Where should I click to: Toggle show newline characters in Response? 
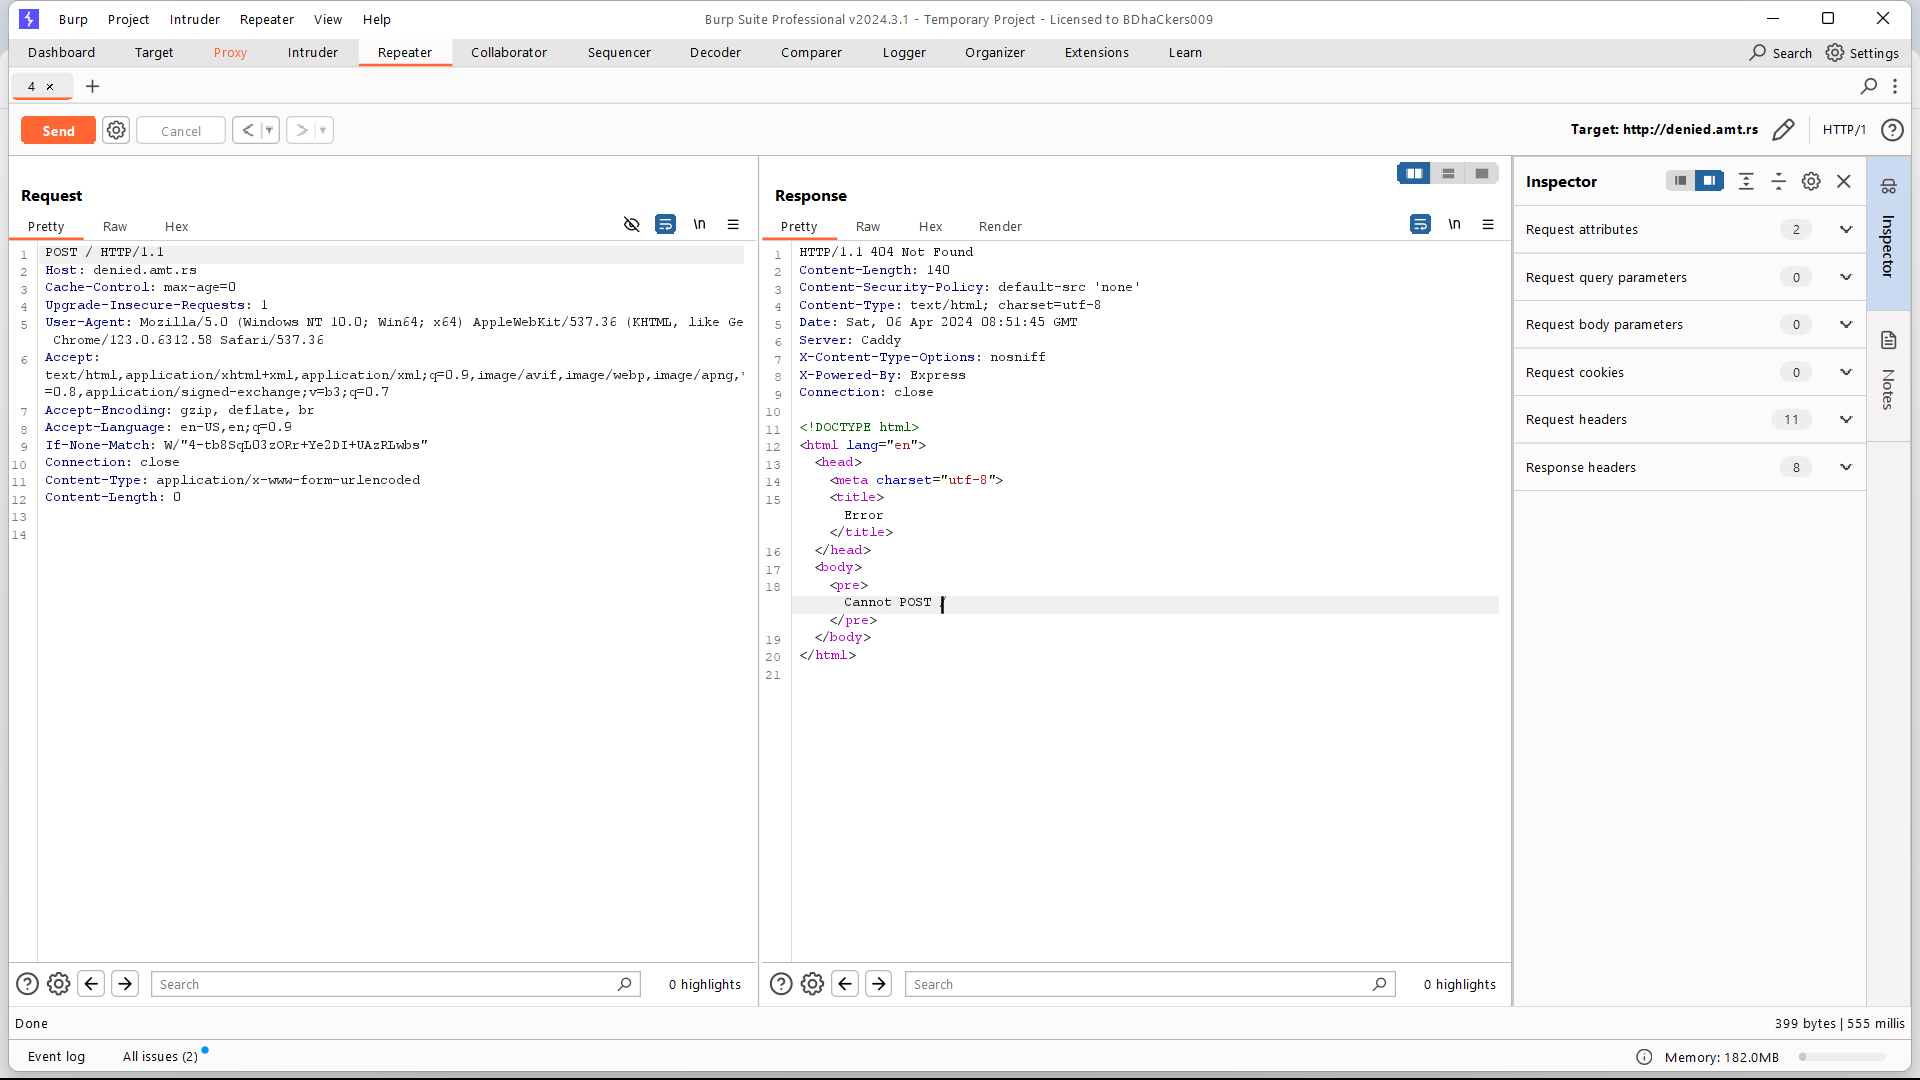pos(1454,224)
